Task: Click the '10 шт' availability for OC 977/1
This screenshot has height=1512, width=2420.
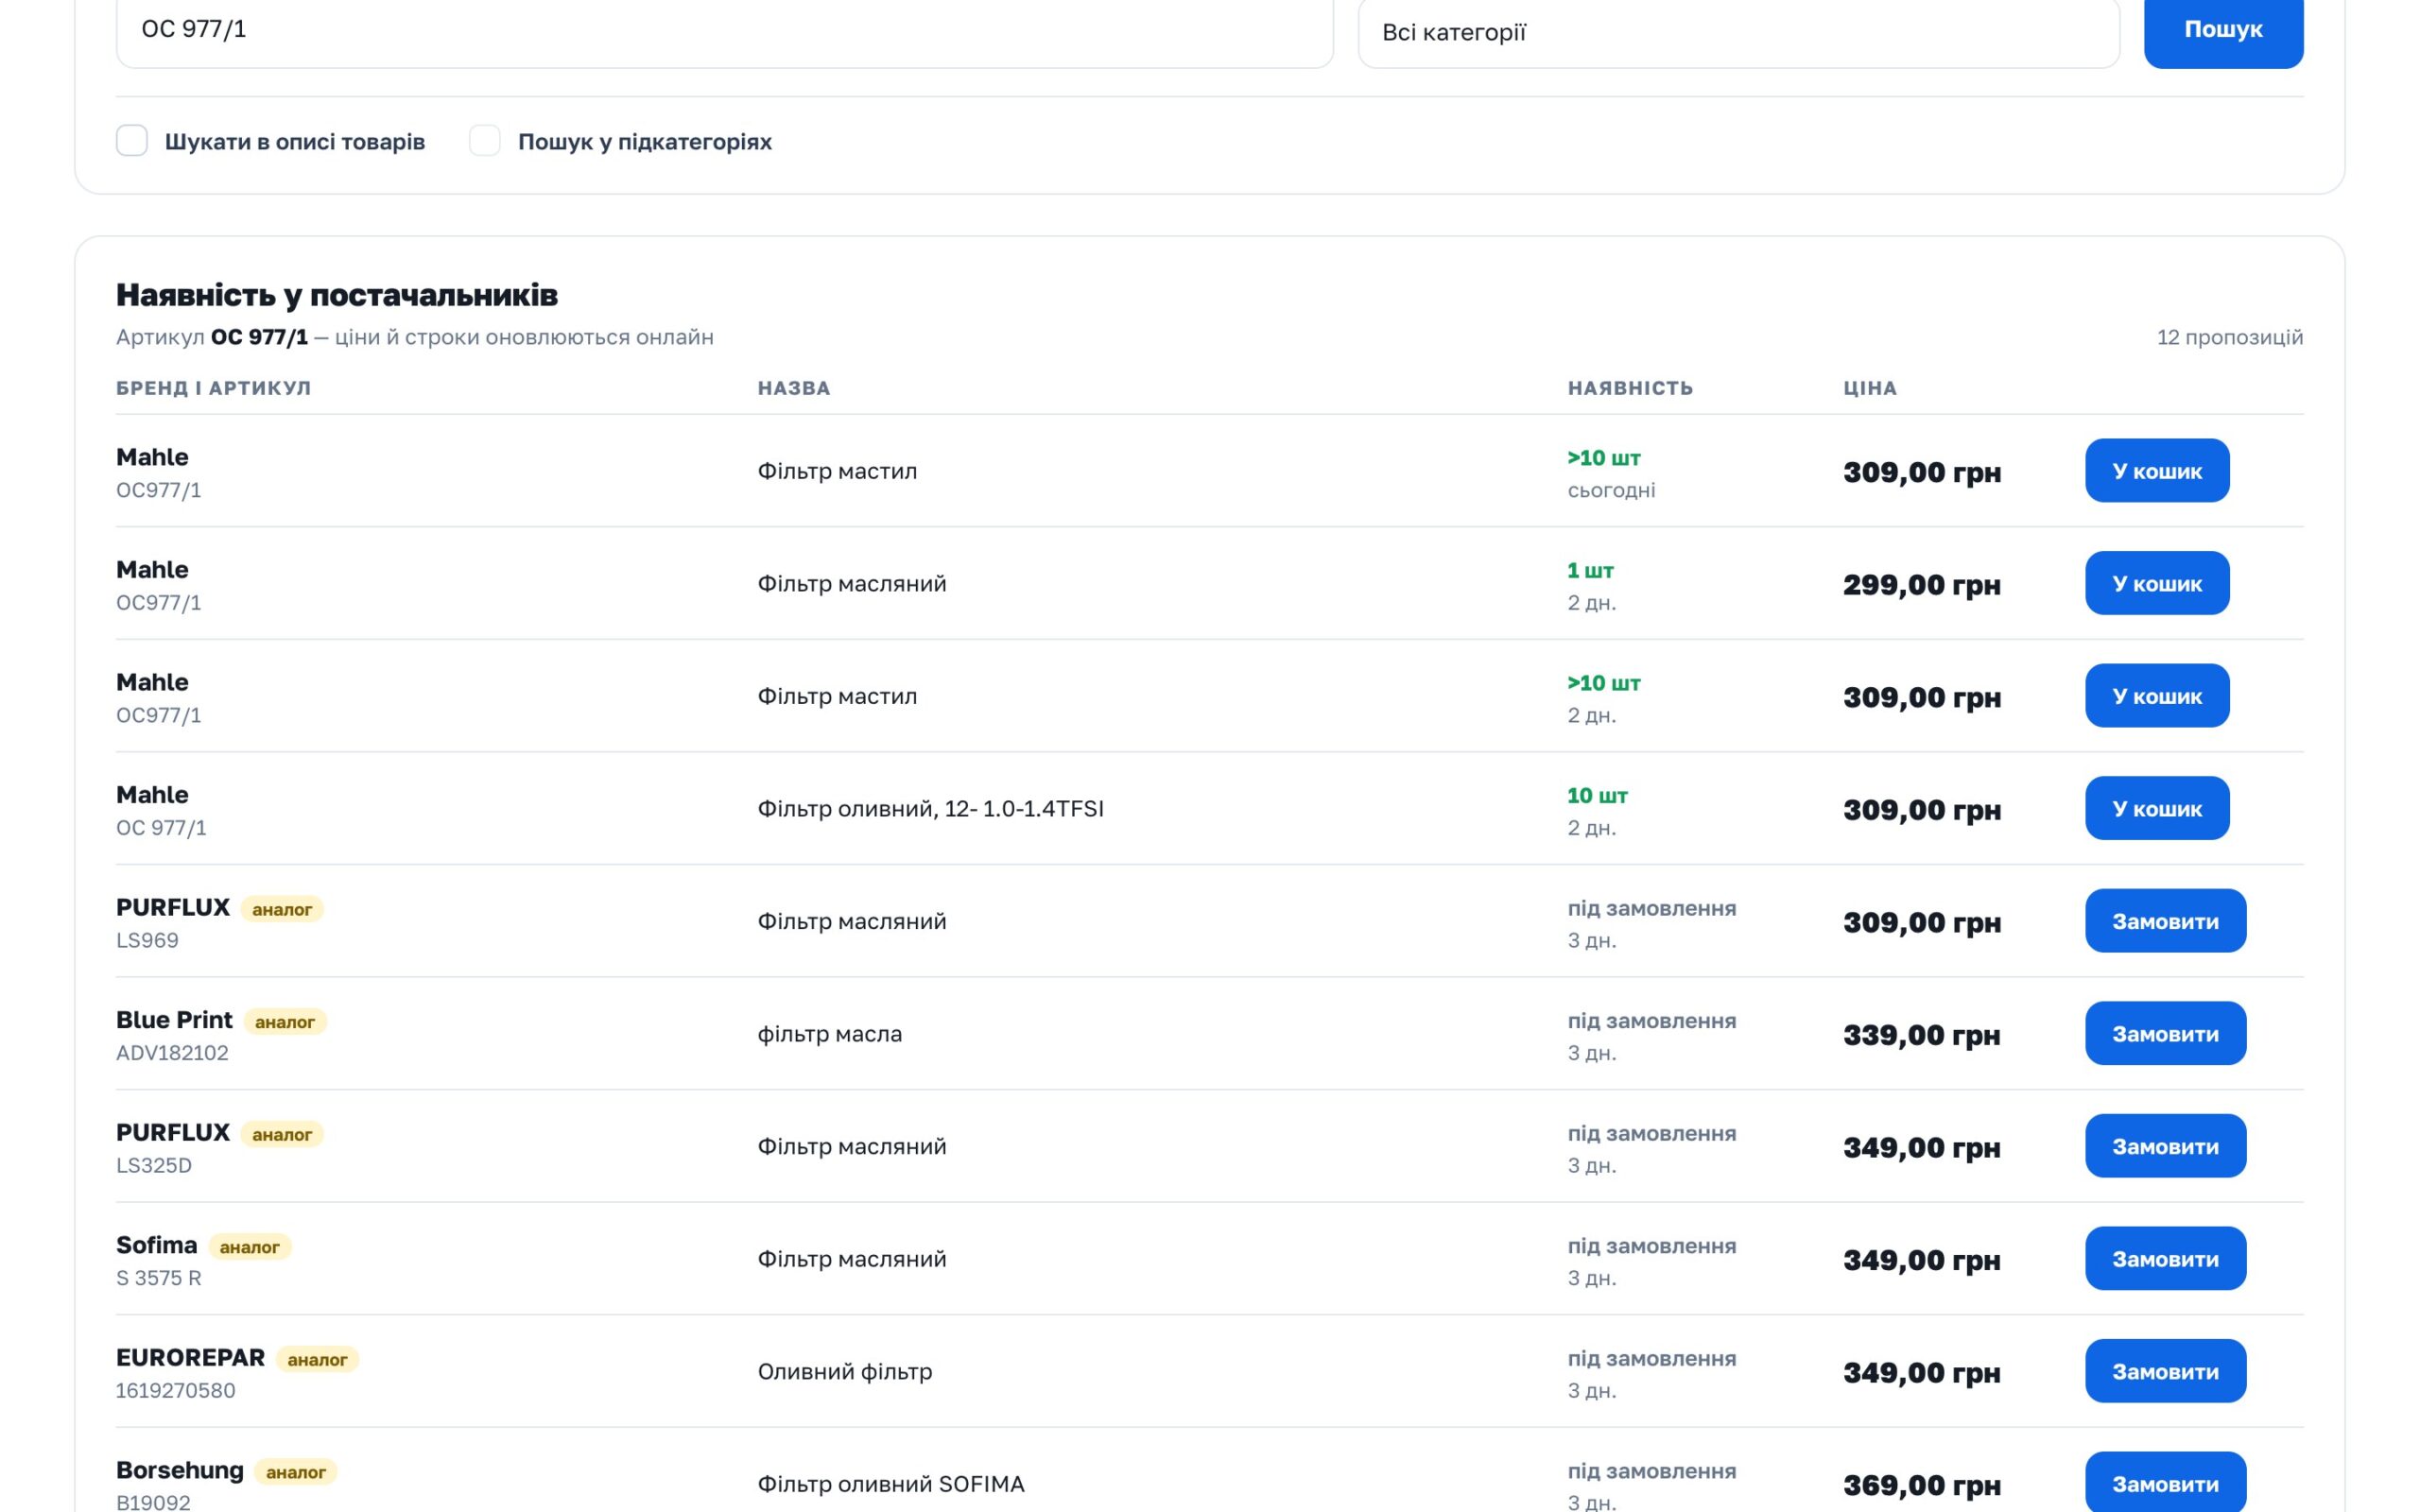Action: (1597, 796)
